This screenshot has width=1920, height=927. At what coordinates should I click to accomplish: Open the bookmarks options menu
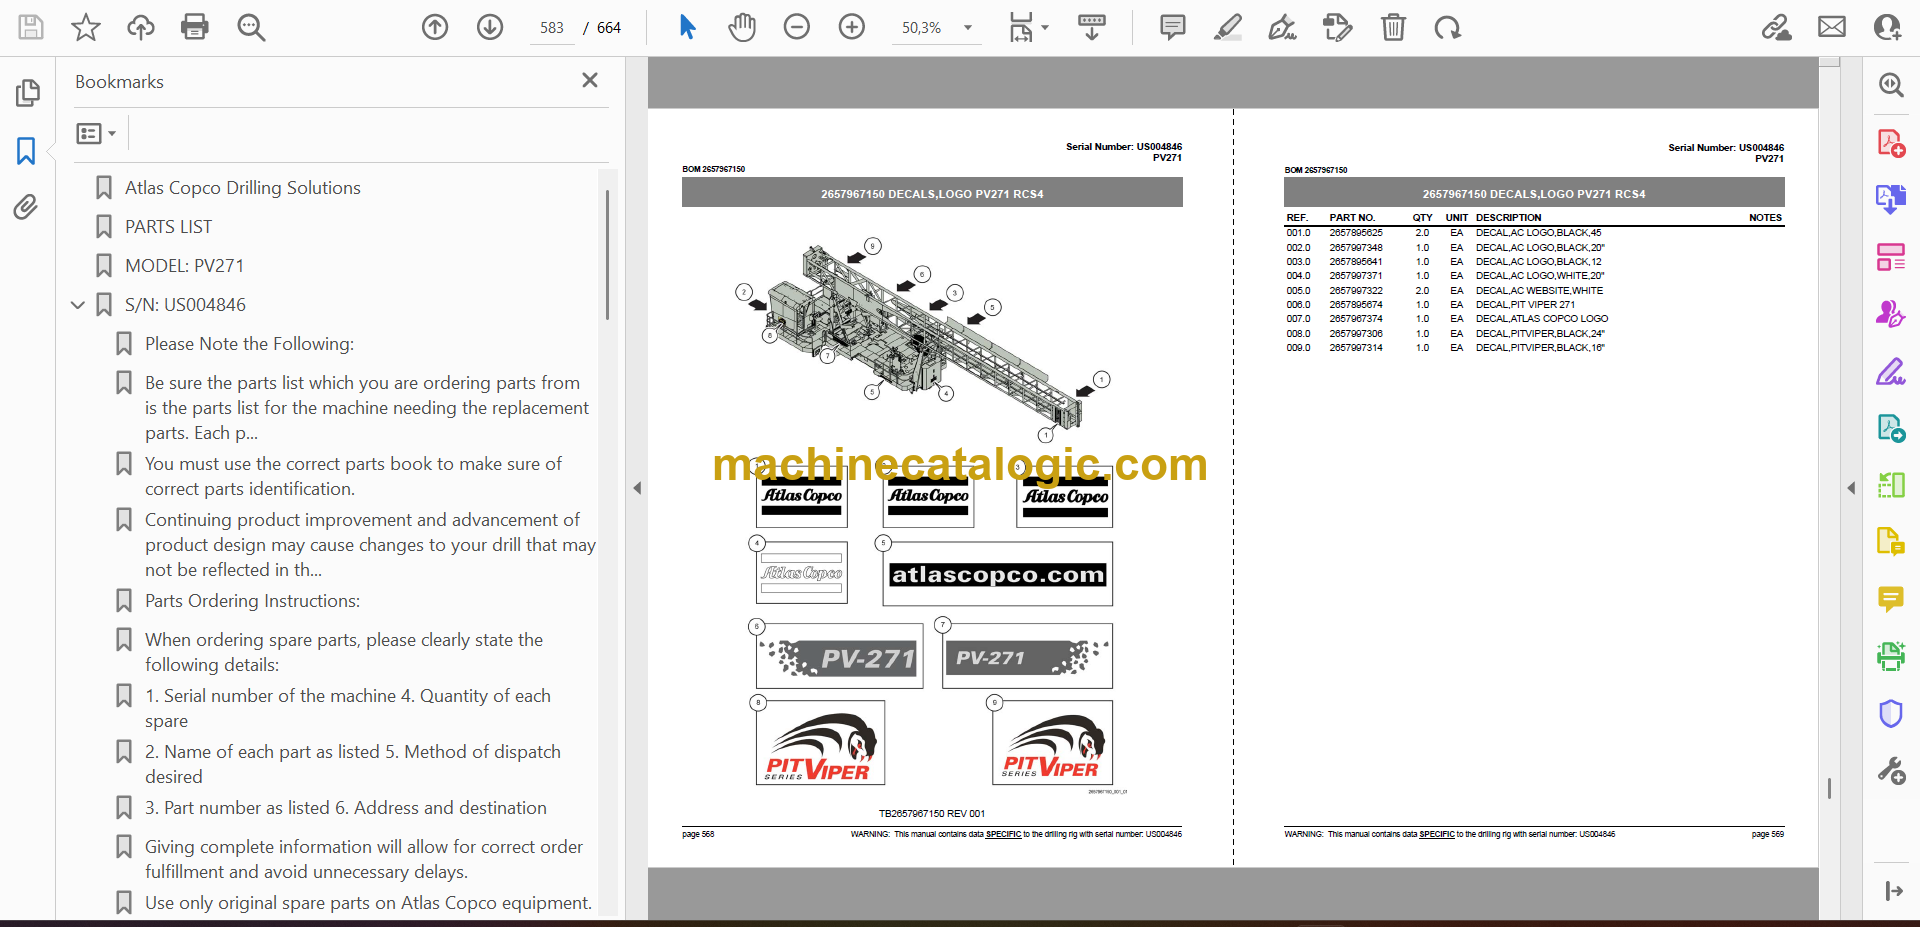pyautogui.click(x=96, y=133)
